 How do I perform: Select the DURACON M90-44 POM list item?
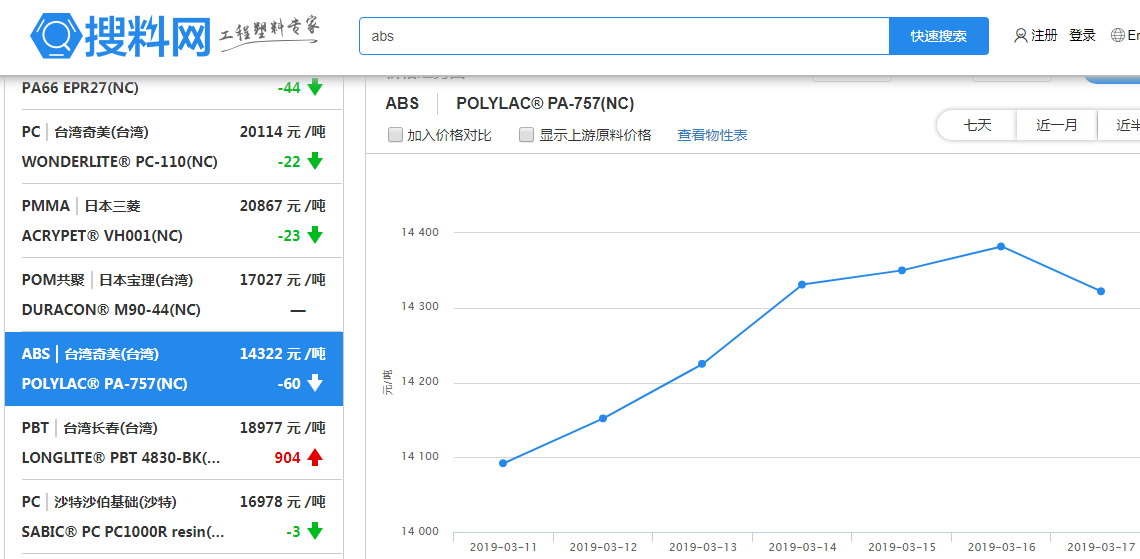[x=174, y=295]
